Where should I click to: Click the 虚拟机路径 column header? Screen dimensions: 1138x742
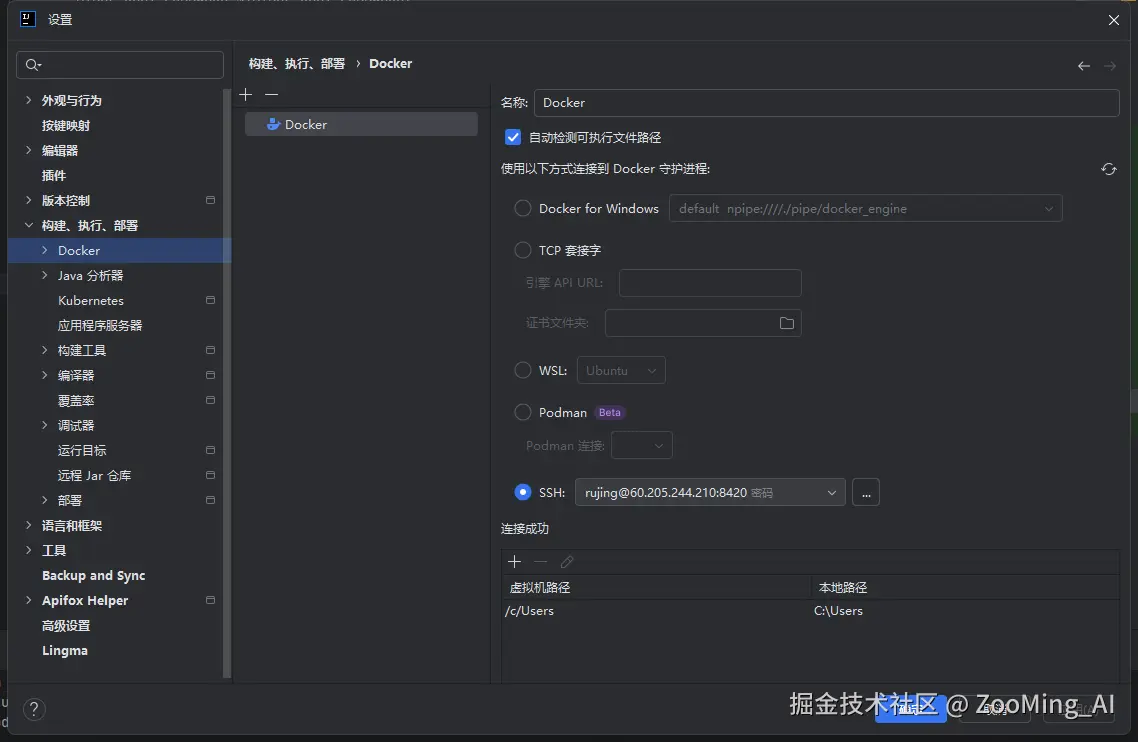(655, 587)
